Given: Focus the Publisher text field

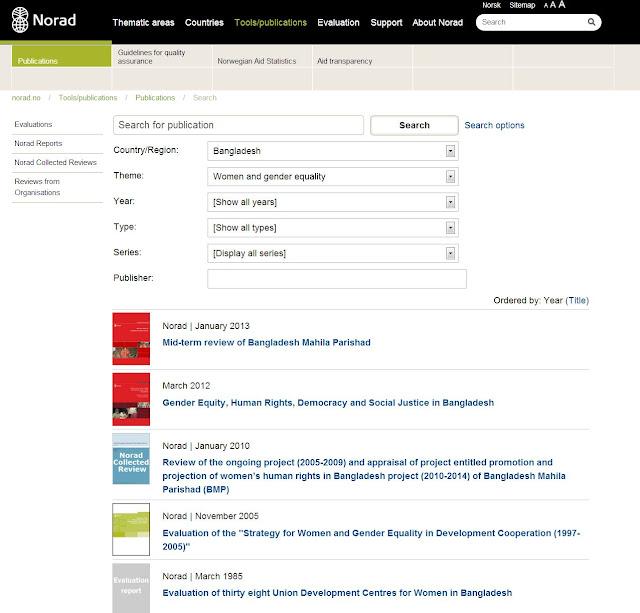Looking at the screenshot, I should (337, 279).
